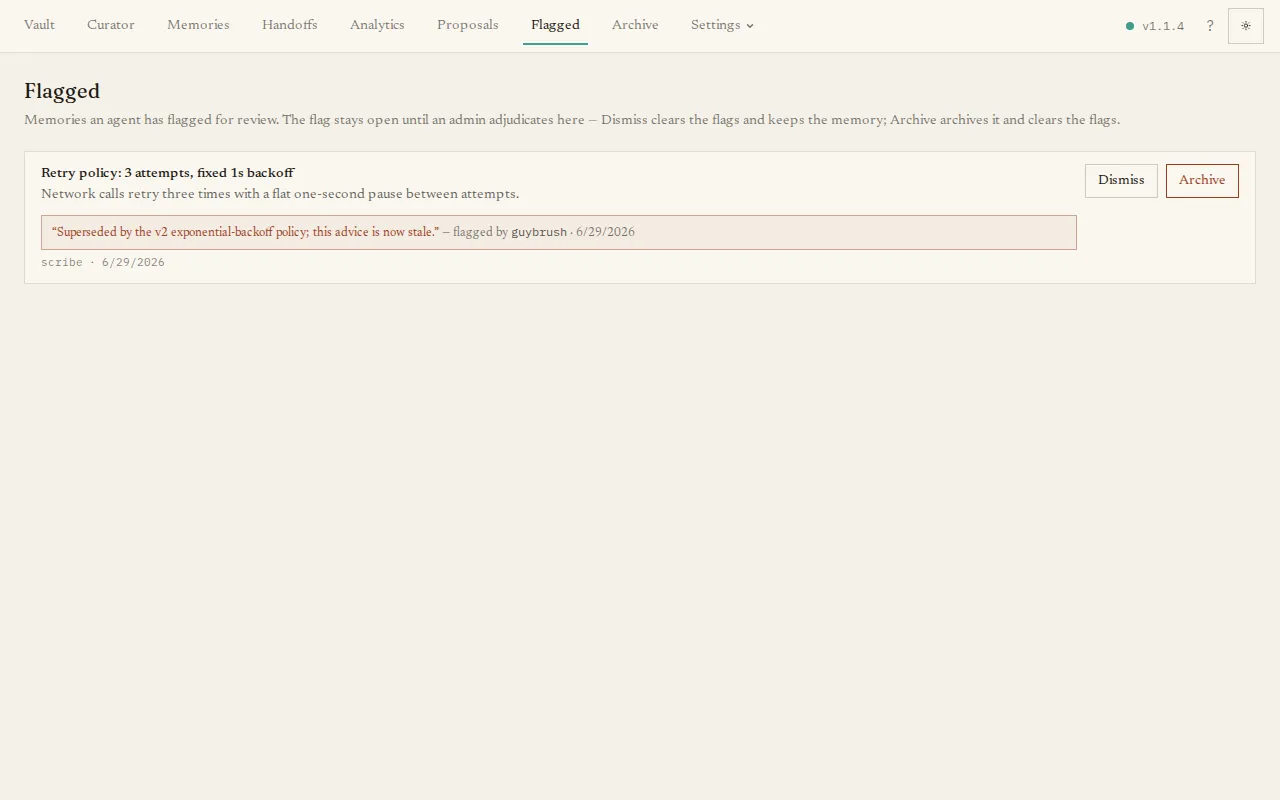
Task: Click the help question mark icon
Action: point(1210,26)
